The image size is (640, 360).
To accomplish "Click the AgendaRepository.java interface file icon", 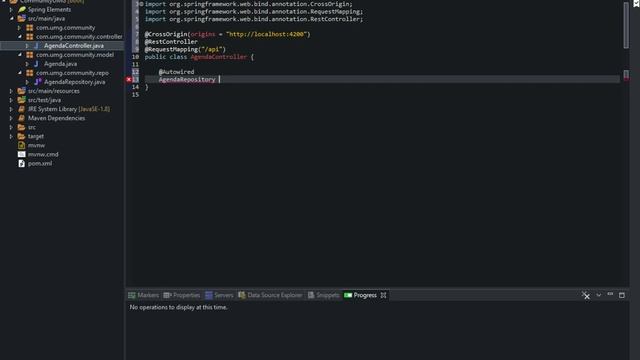I will point(38,82).
